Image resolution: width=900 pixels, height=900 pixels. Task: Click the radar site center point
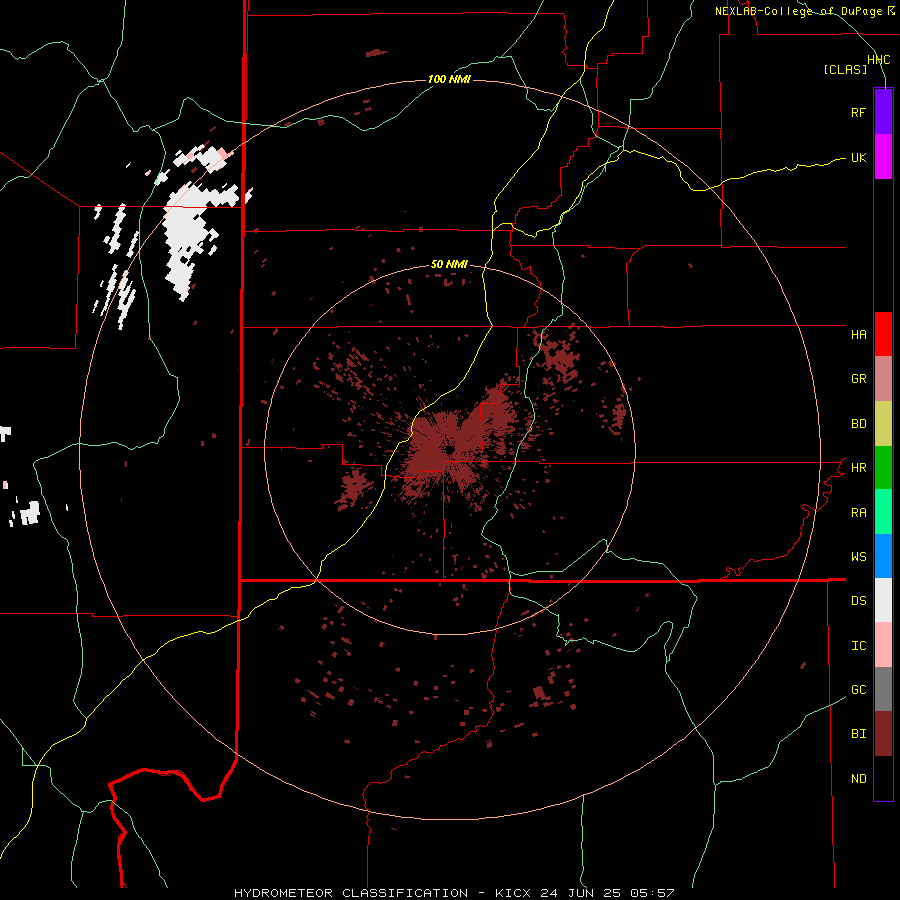pos(449,449)
